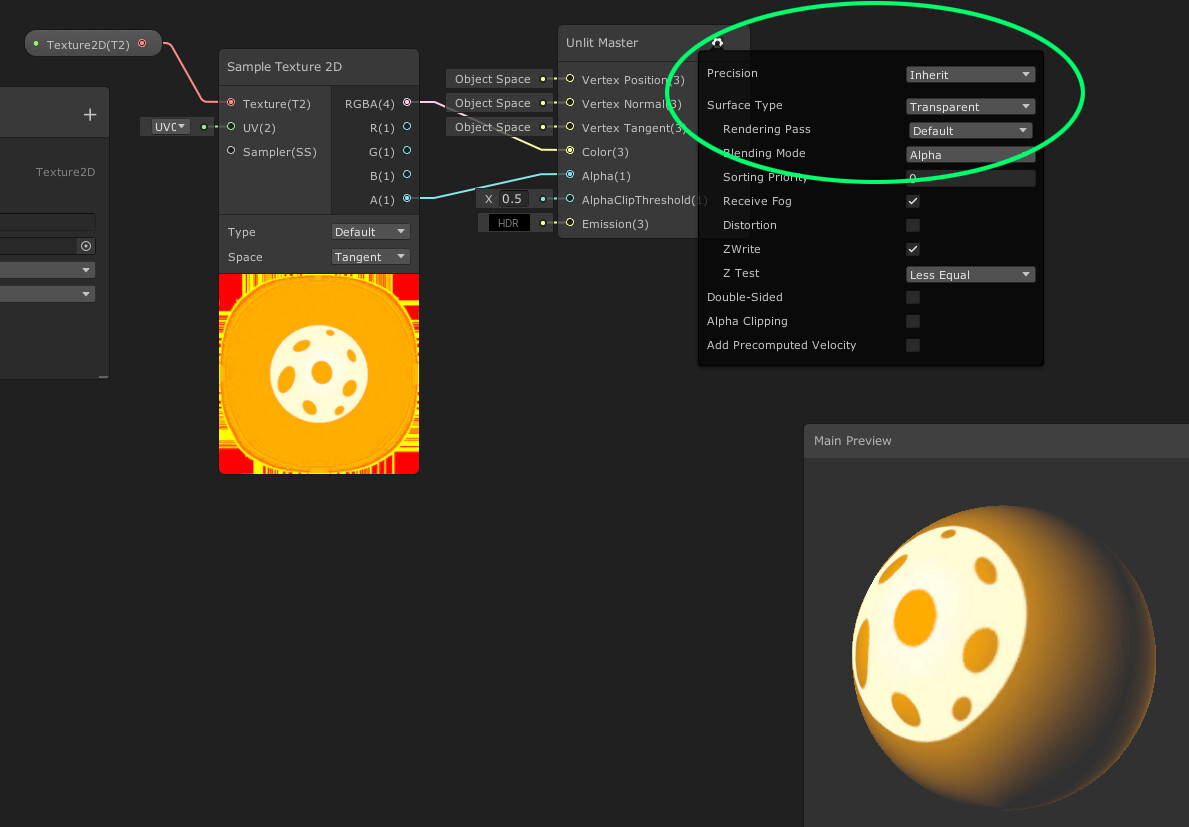Open the UV0 channel dropdown
The width and height of the screenshot is (1189, 827).
[x=170, y=127]
